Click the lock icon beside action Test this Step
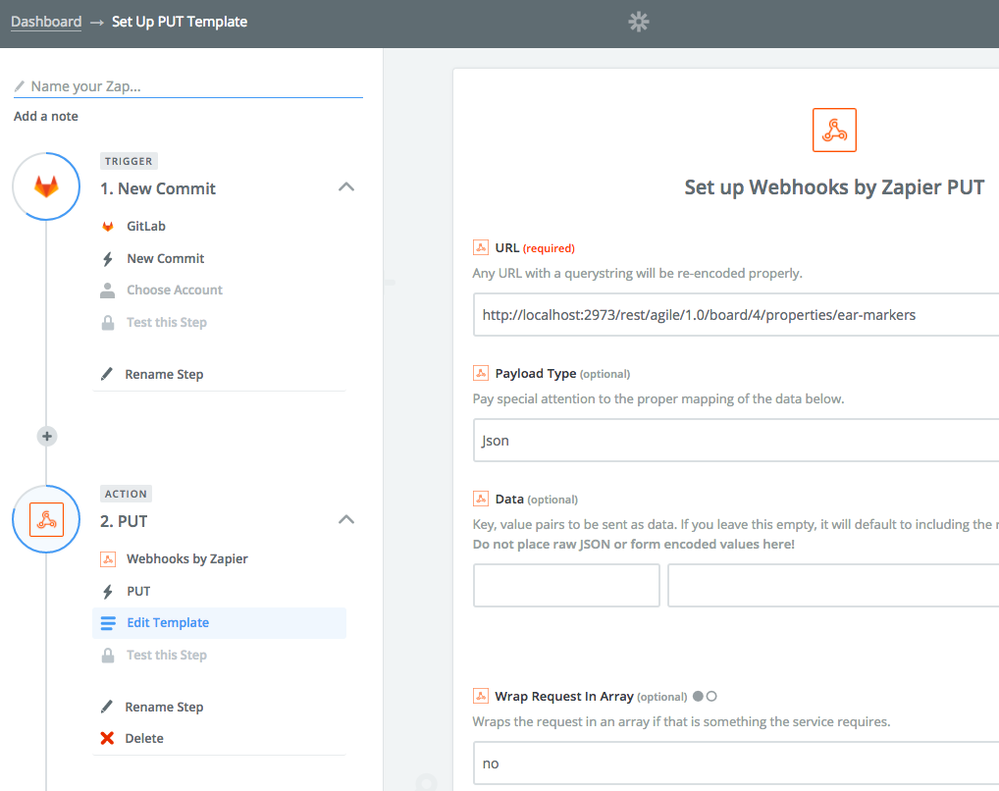This screenshot has height=791, width=999. (x=108, y=655)
